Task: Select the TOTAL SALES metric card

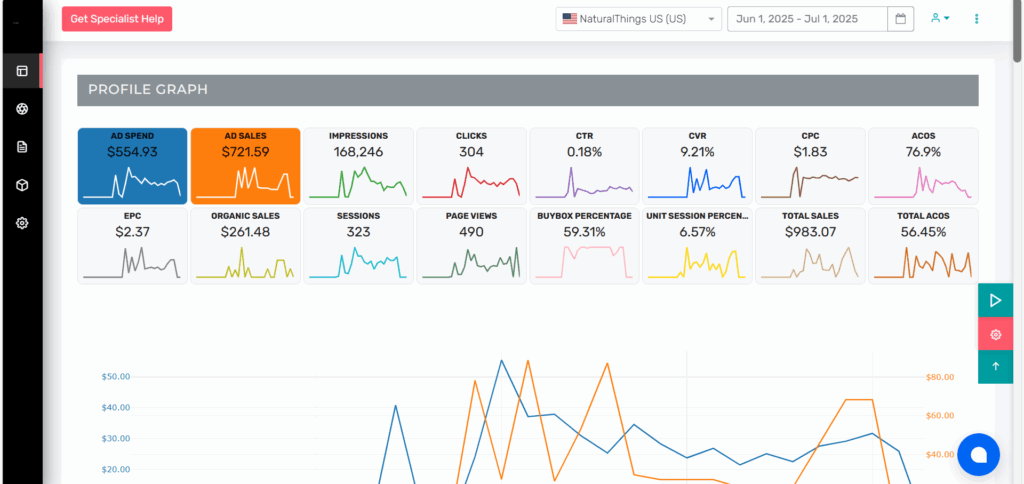Action: 810,246
